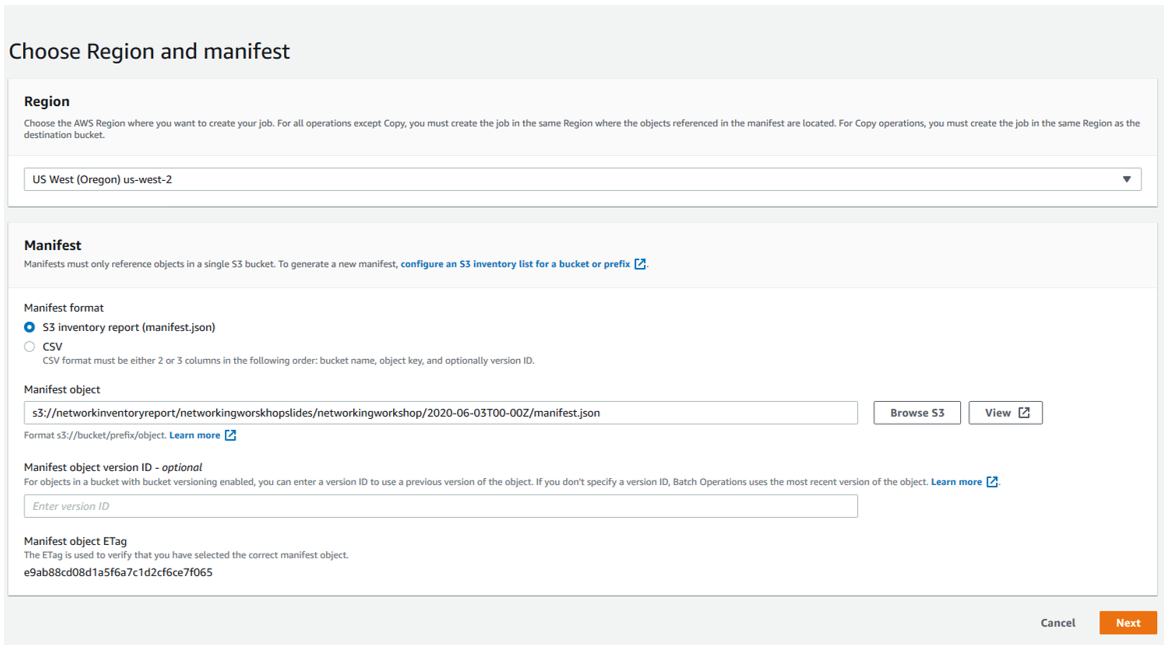This screenshot has height=648, width=1171.
Task: Click the external link icon next to manifest format Learn more
Action: point(229,435)
